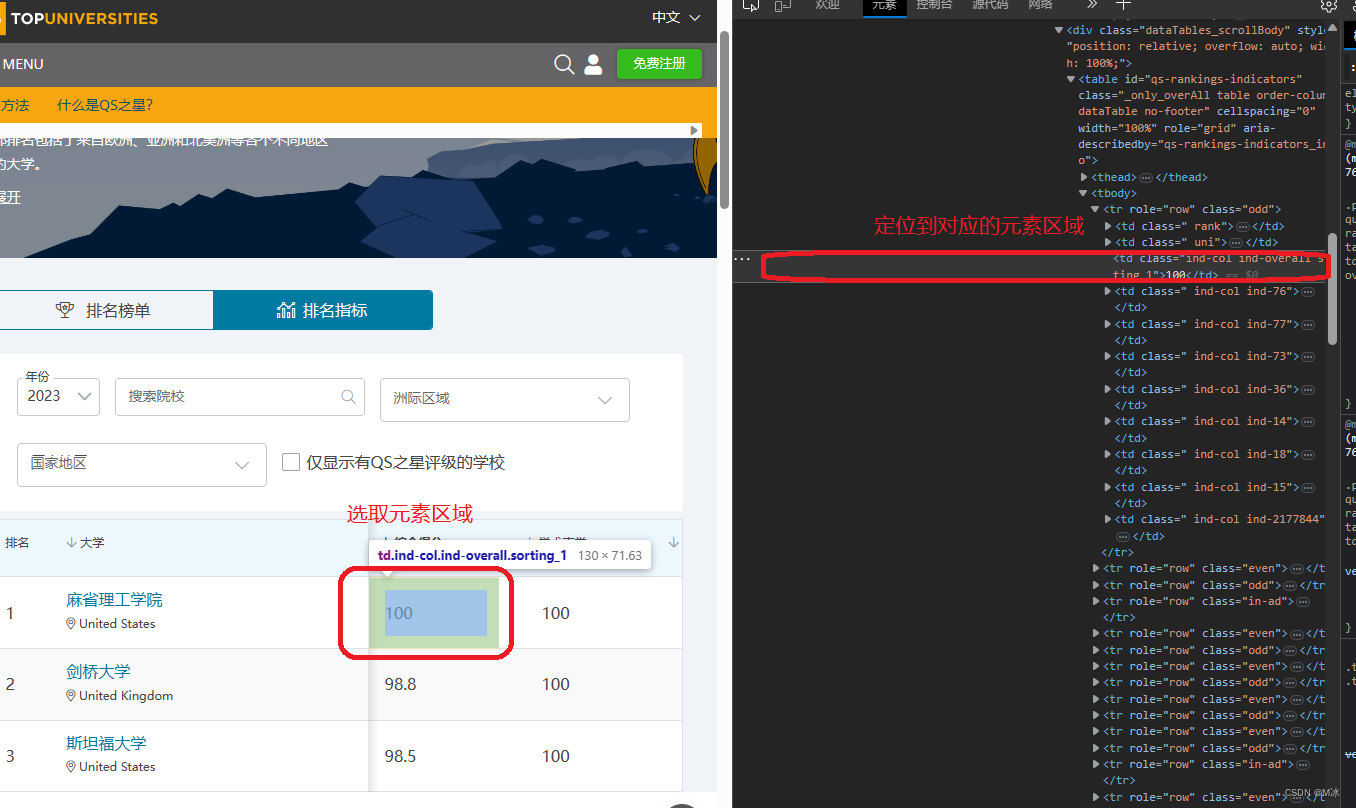Image resolution: width=1356 pixels, height=808 pixels.
Task: Click the plus icon to add DevTools tool
Action: click(1123, 4)
